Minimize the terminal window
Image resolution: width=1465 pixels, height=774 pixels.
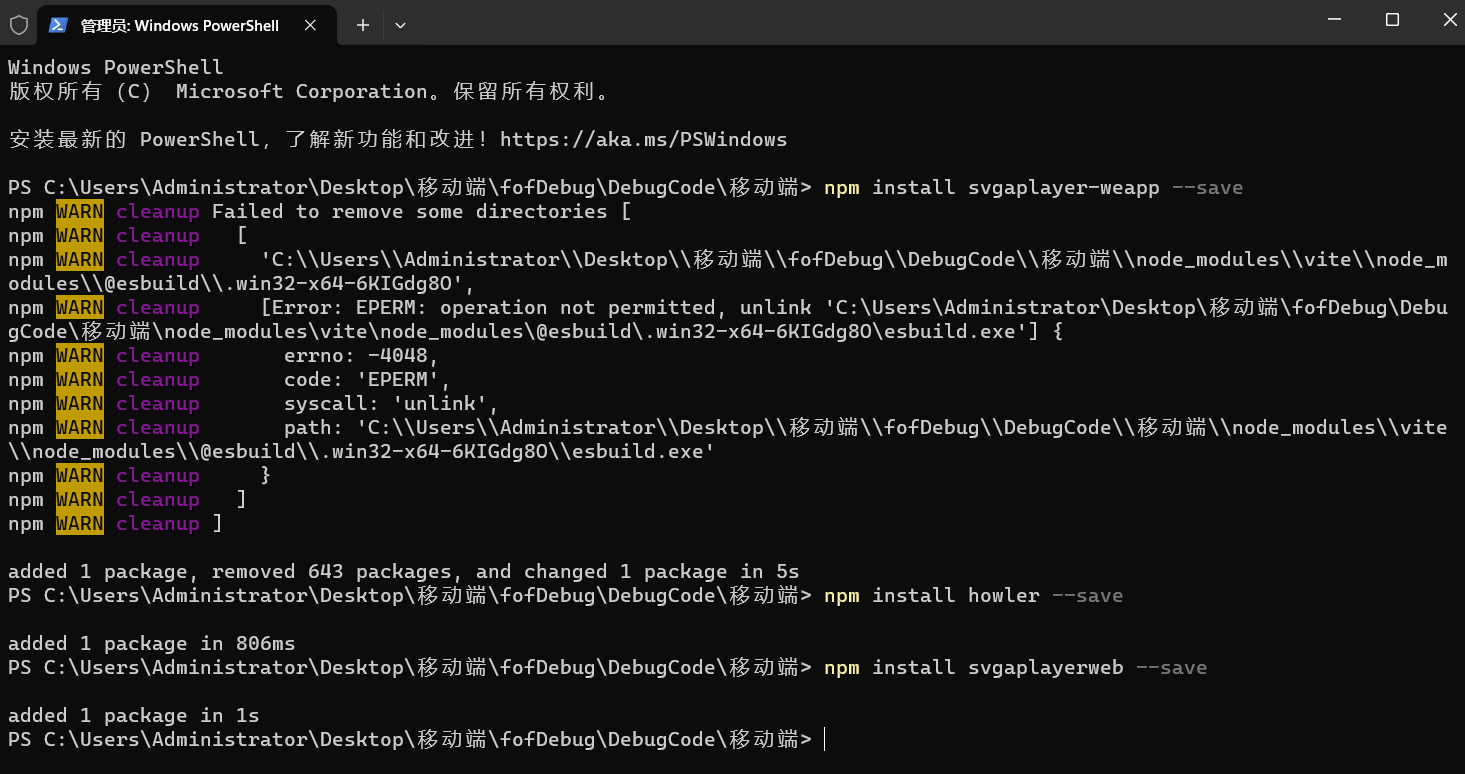click(x=1335, y=20)
